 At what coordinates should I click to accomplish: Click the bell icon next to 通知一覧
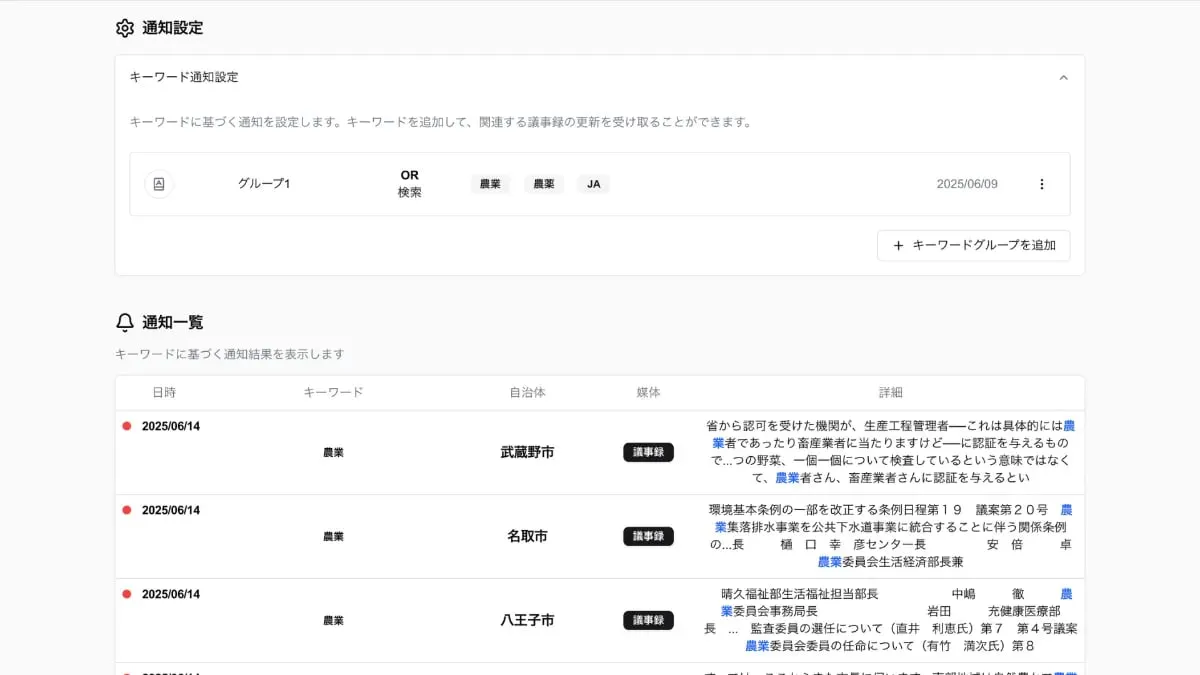pos(124,322)
